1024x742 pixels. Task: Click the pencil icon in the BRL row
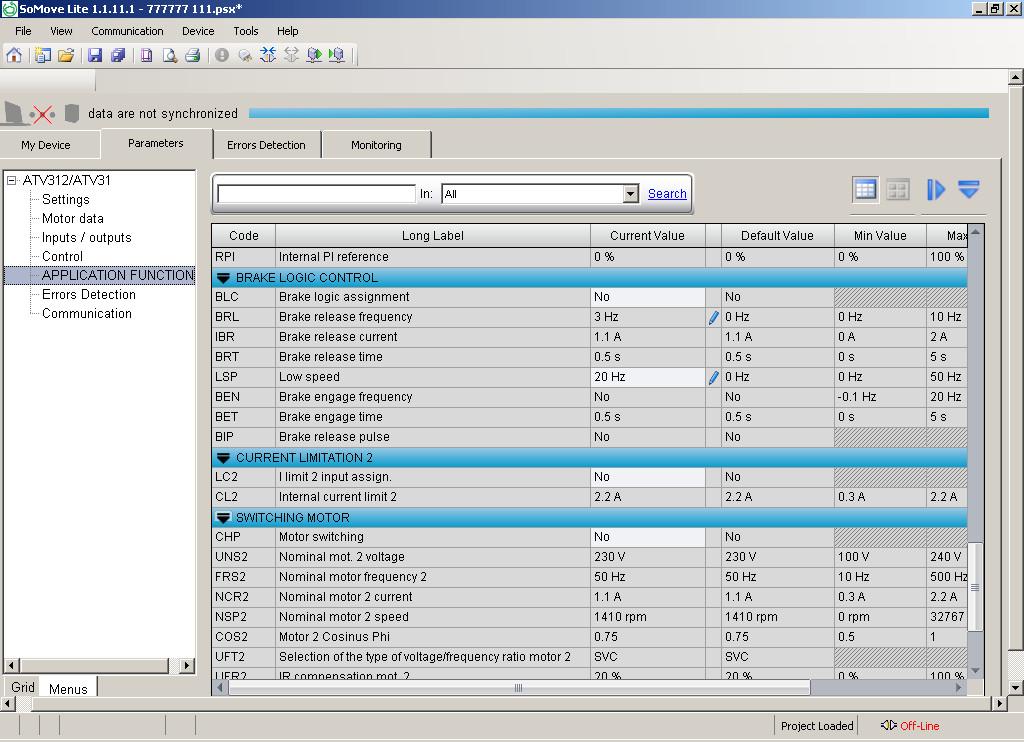click(713, 317)
